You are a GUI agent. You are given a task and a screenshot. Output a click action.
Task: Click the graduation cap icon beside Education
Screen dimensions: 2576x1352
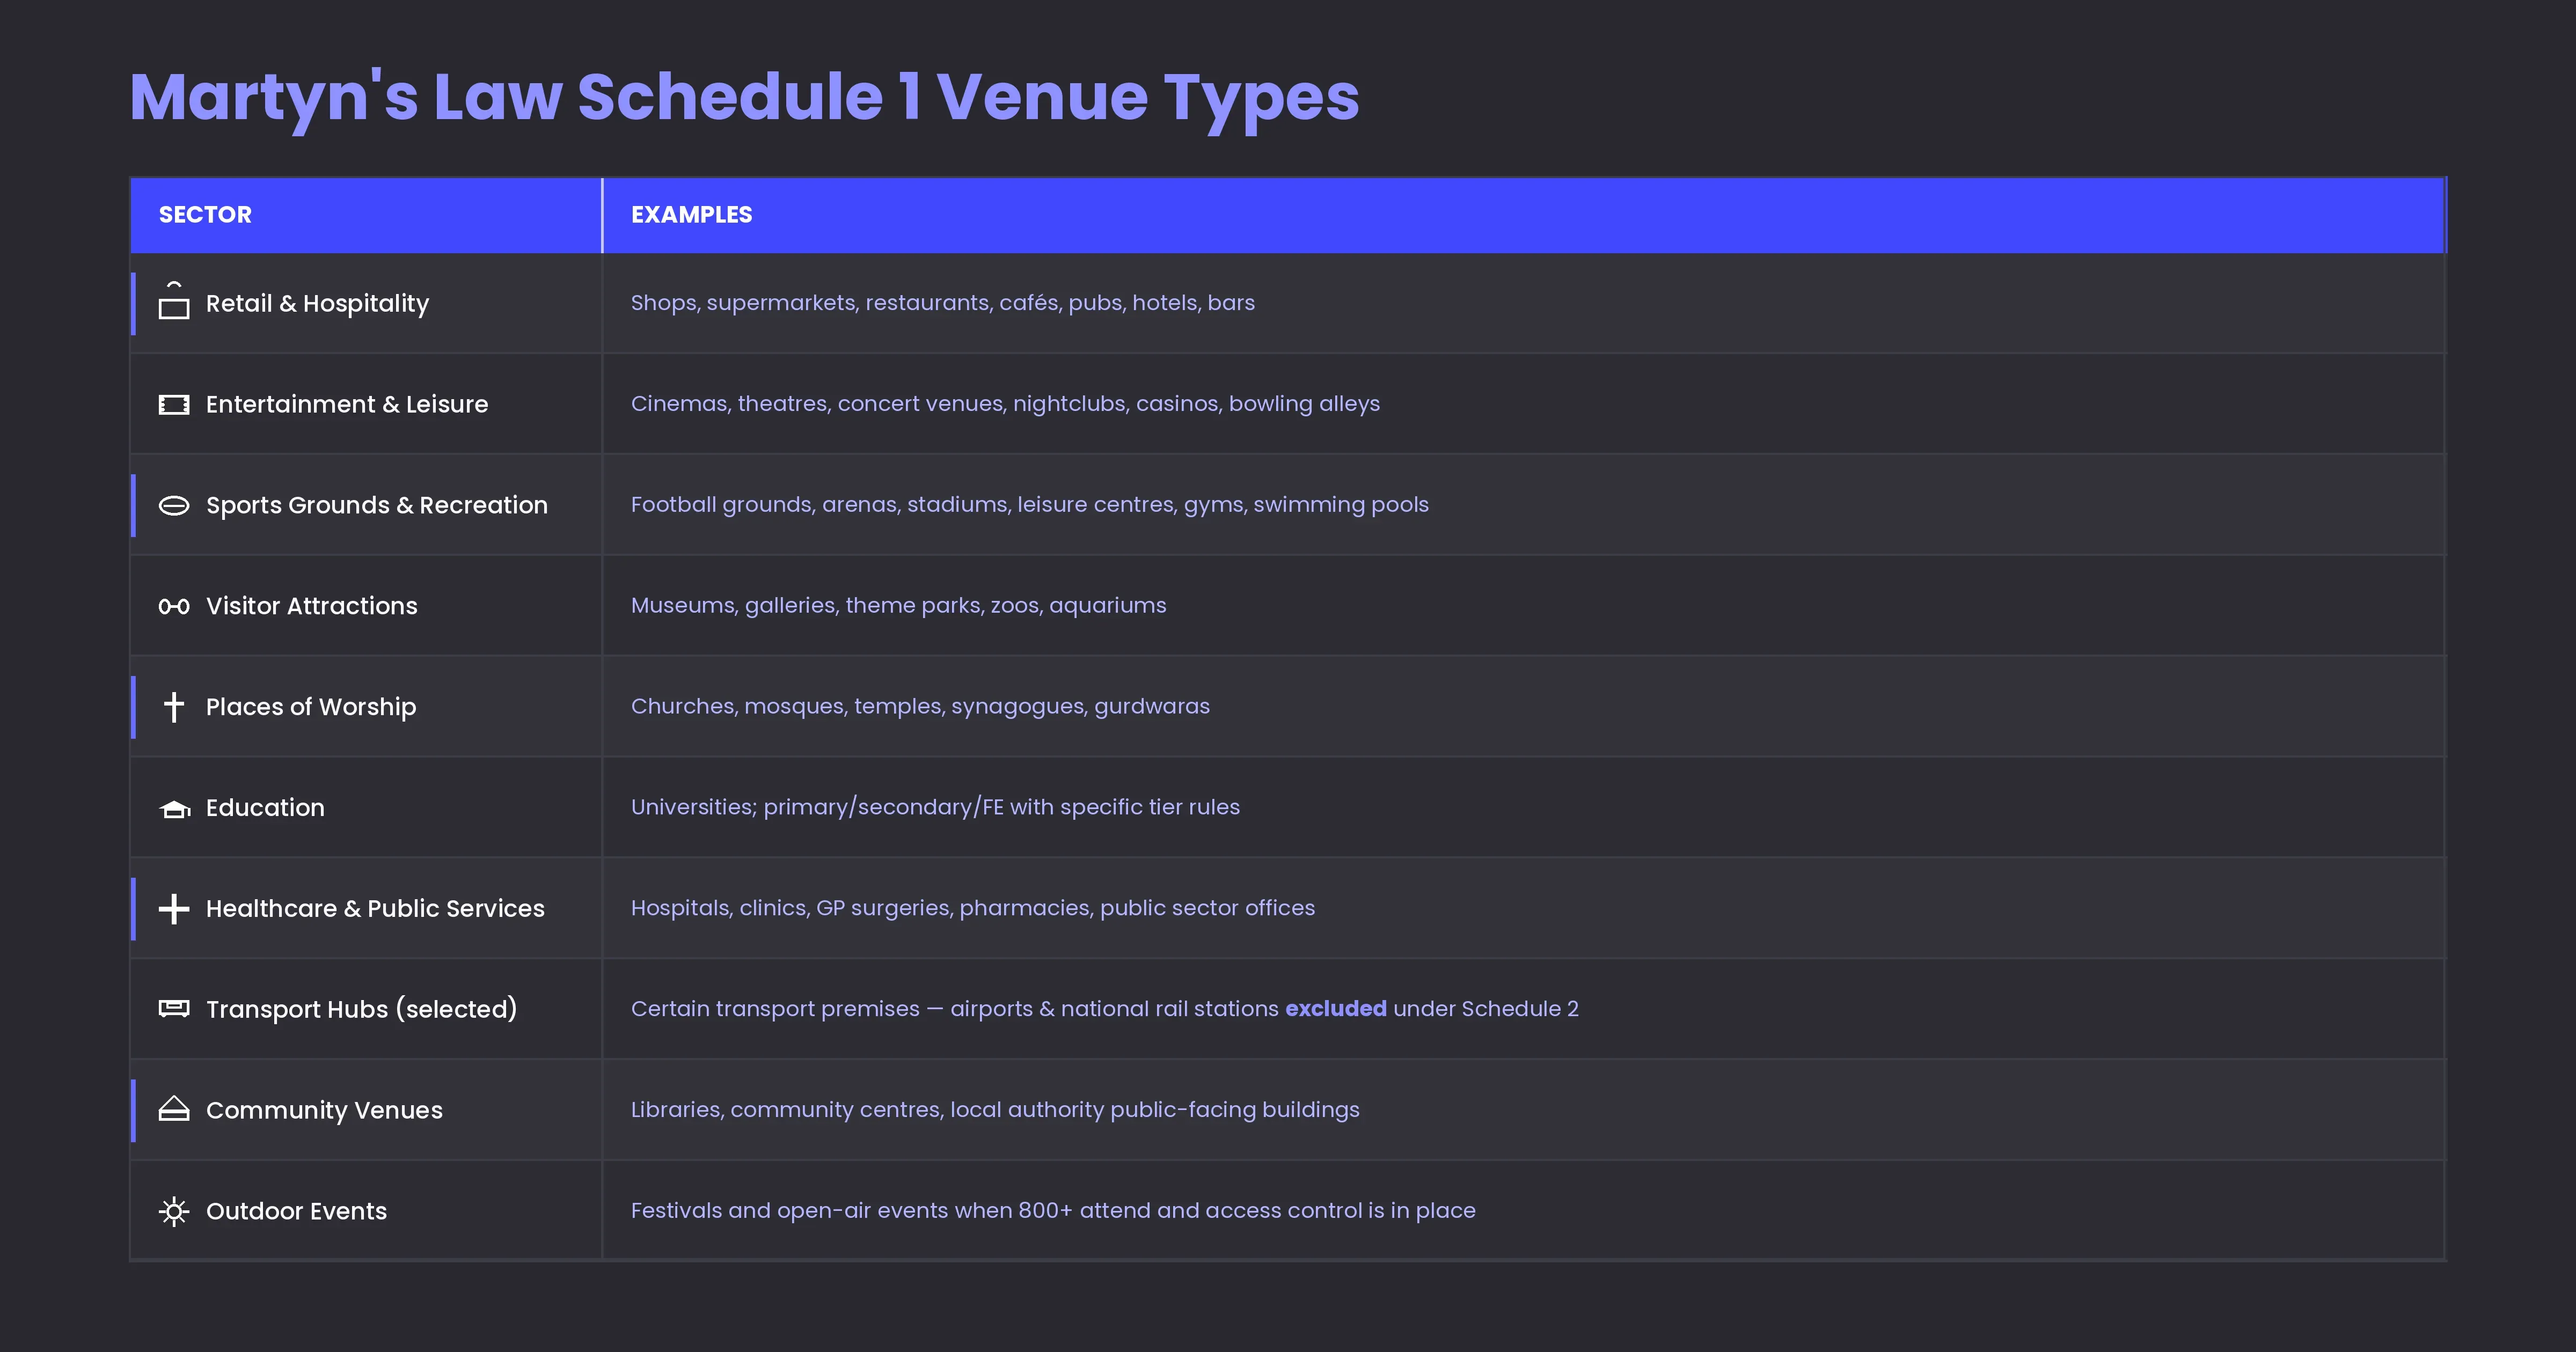175,809
